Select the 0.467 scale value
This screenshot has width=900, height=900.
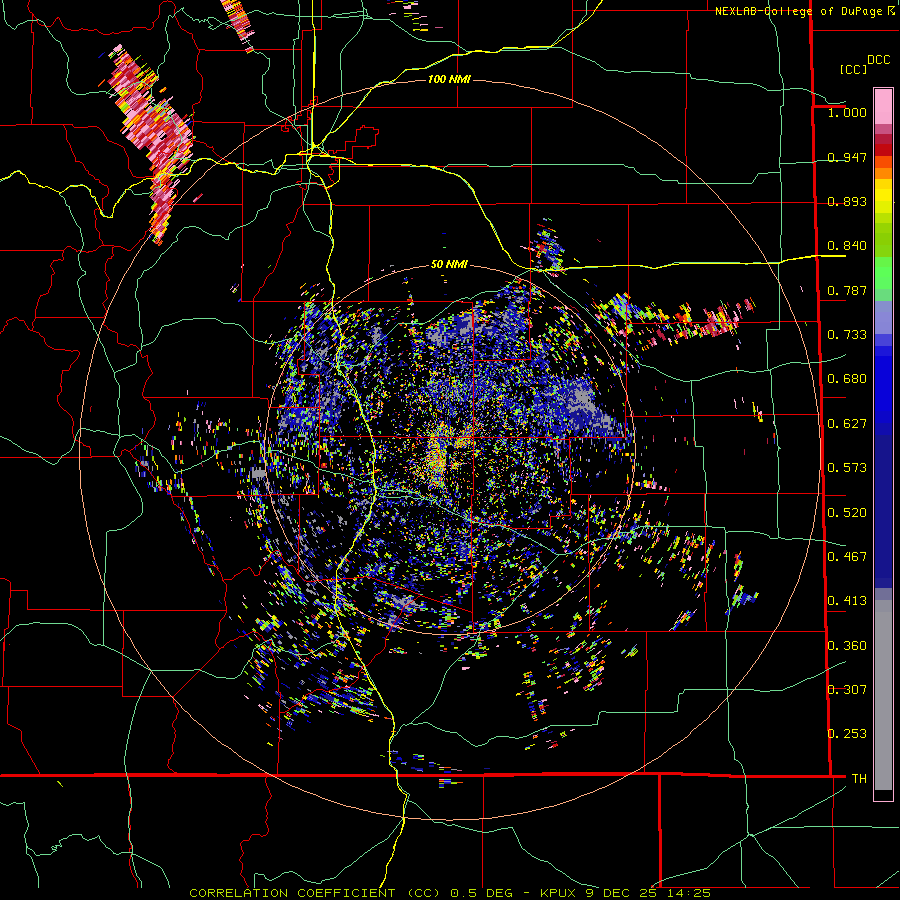pos(847,557)
